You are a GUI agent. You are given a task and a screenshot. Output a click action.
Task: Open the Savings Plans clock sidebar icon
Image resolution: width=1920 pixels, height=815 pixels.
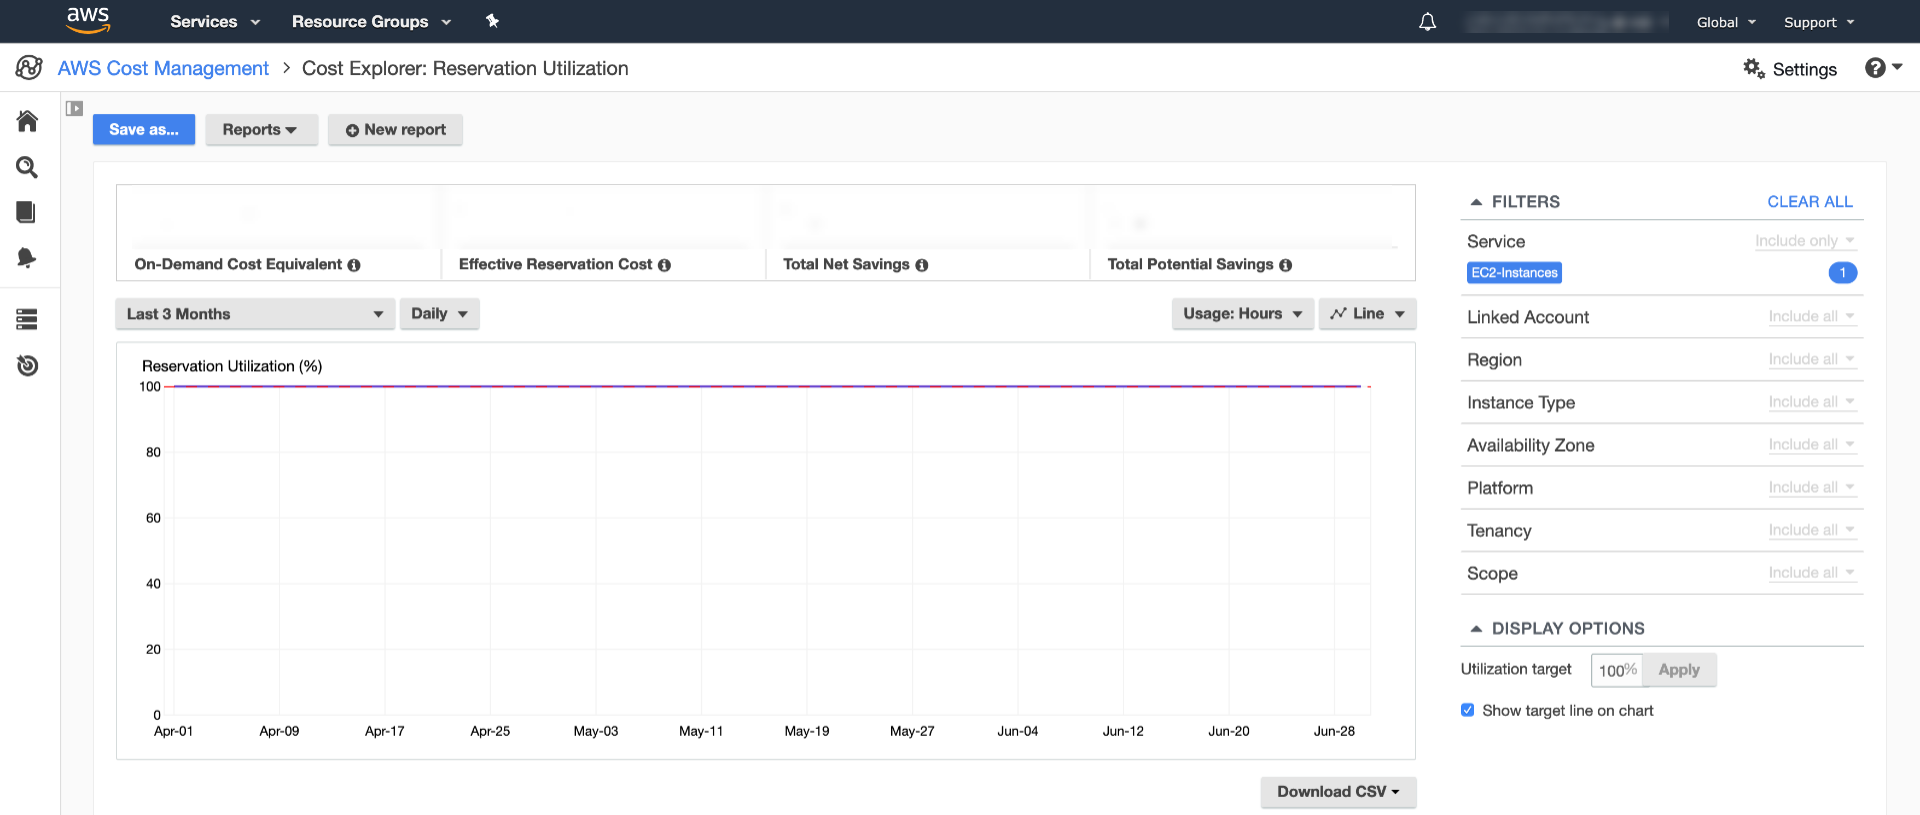pos(27,365)
